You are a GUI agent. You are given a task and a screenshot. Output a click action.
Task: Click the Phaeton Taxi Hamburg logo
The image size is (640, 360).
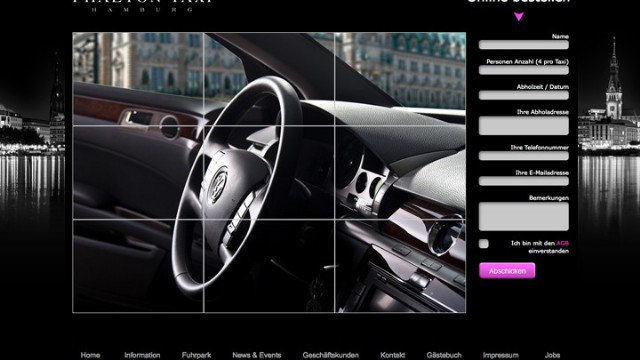coord(143,6)
